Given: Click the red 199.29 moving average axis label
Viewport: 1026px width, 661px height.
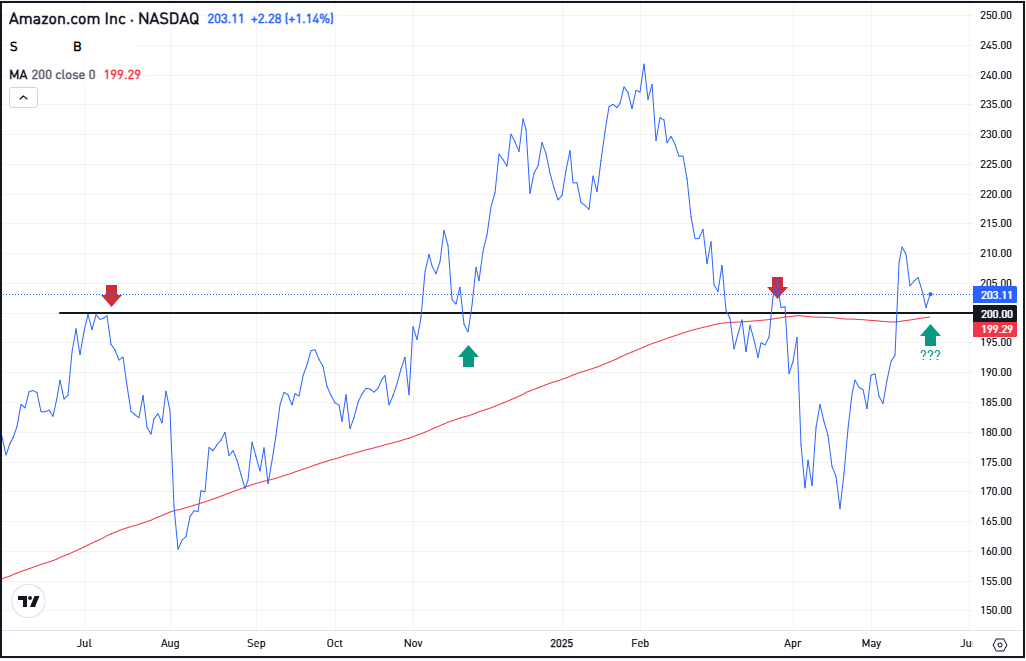Looking at the screenshot, I should point(997,329).
